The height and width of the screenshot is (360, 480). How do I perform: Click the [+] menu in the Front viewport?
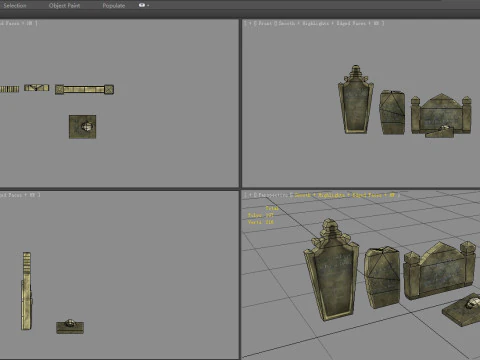point(249,23)
